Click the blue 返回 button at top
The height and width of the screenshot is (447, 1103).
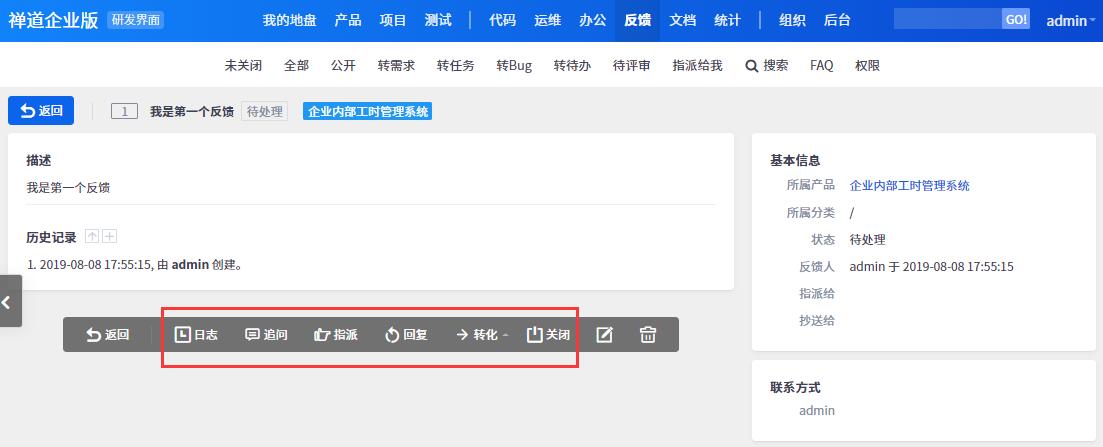point(41,111)
